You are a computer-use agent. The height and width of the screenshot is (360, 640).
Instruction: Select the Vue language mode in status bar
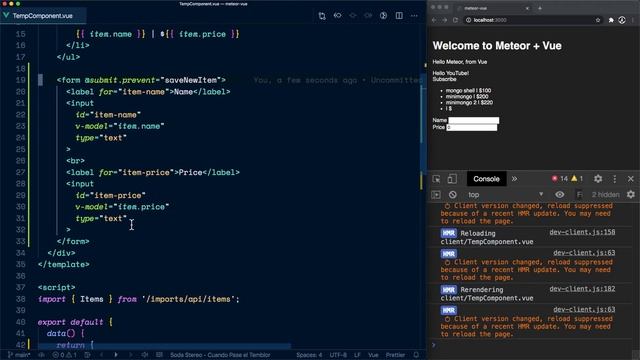[x=373, y=355]
